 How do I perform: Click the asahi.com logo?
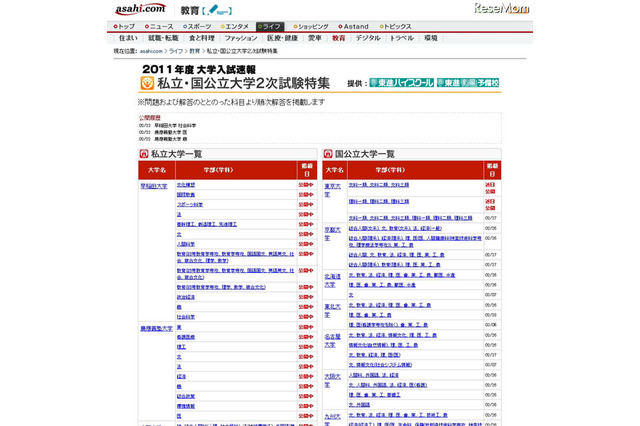140,9
